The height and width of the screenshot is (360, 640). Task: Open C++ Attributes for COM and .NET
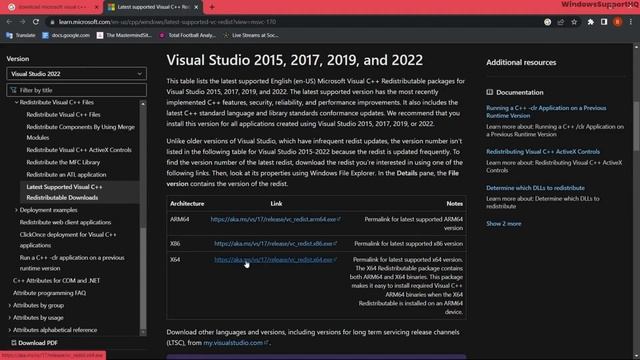pos(56,280)
